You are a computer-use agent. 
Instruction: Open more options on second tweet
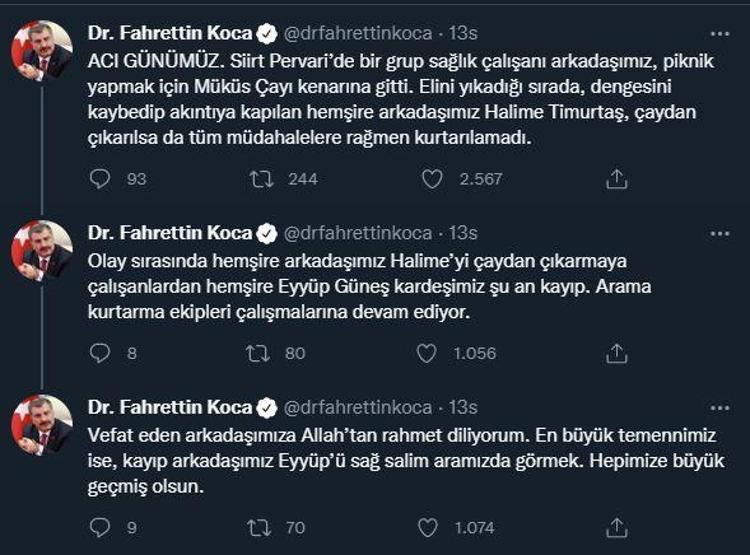(718, 233)
